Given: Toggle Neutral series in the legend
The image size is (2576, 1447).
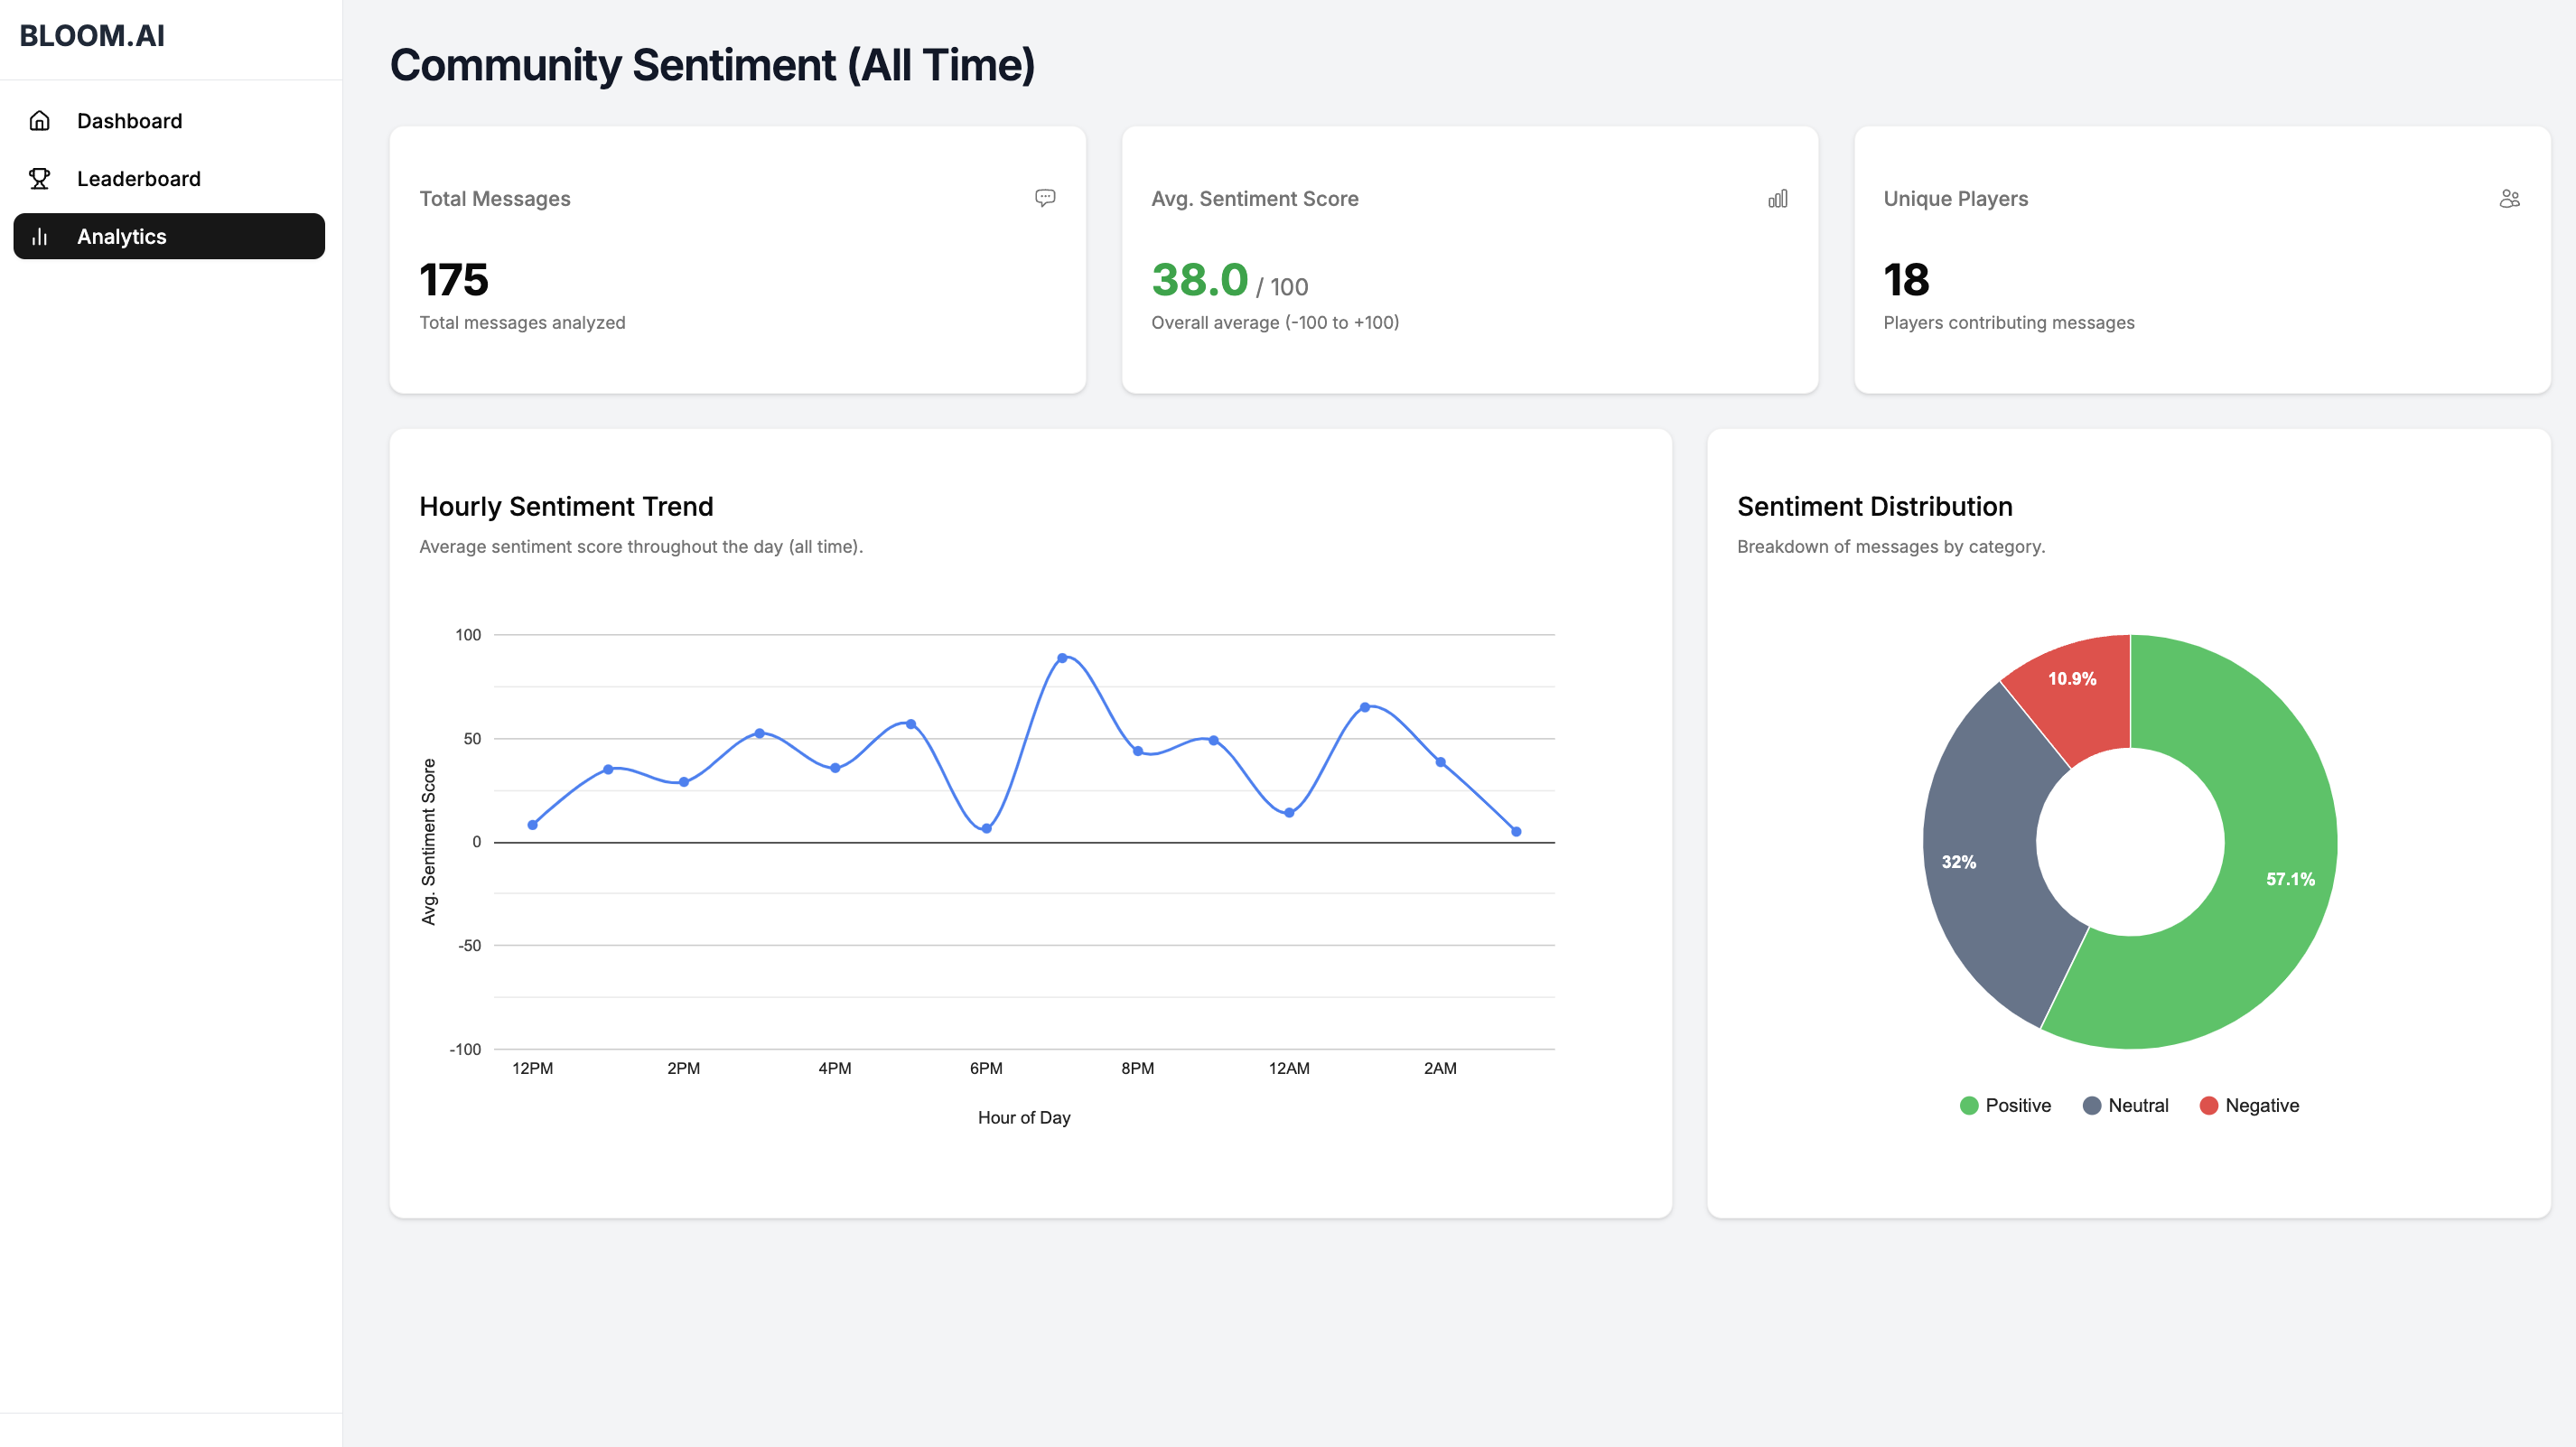Looking at the screenshot, I should click(x=2125, y=1105).
